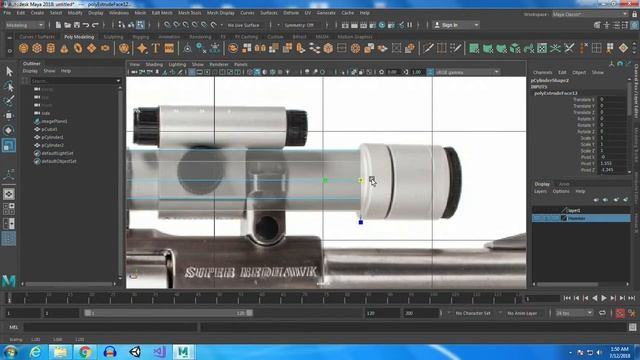Screen dimensions: 640x360
Task: Create polygon plane from shelf
Action: [91, 49]
